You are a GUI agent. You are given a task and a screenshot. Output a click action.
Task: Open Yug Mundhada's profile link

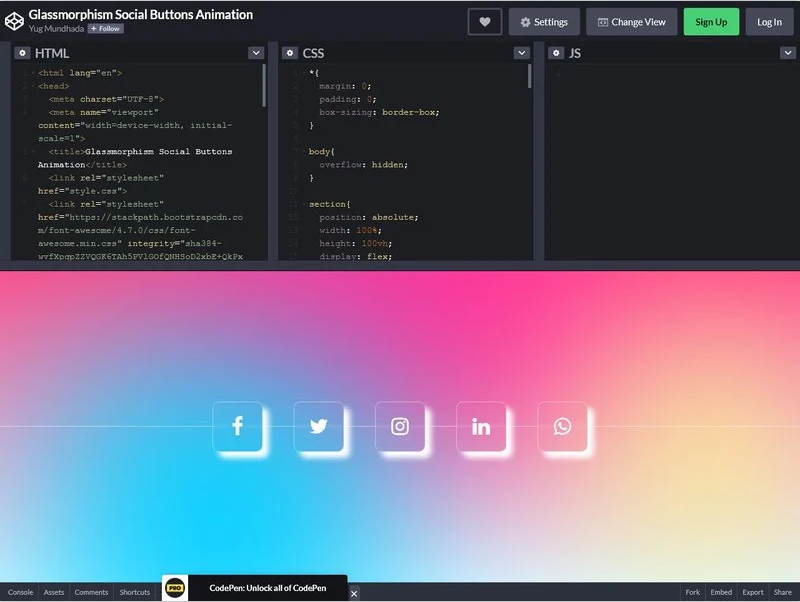[x=56, y=29]
